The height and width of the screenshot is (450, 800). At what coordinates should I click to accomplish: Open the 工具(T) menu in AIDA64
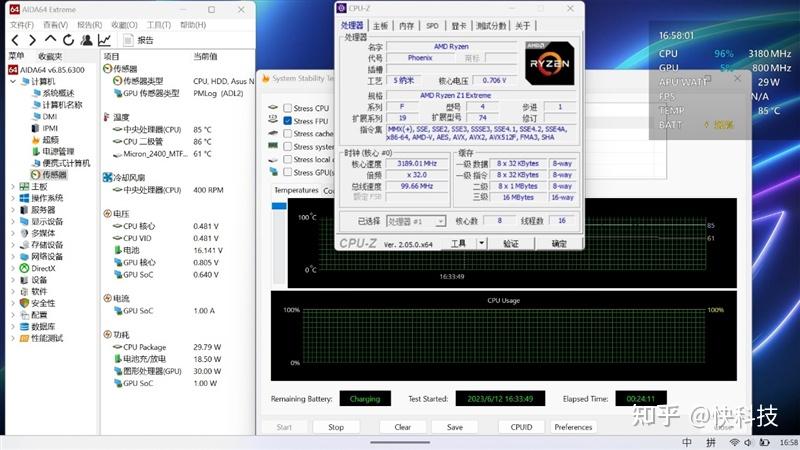click(x=159, y=25)
